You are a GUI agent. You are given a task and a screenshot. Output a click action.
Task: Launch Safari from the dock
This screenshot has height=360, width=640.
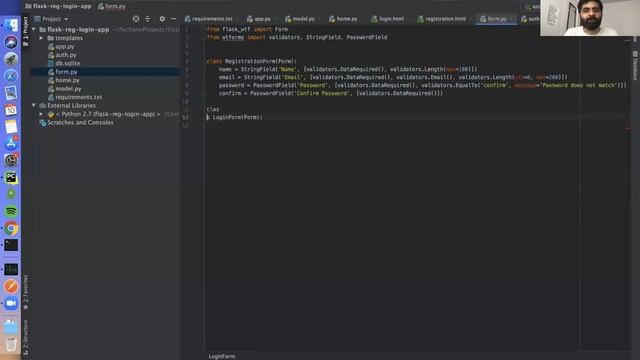click(11, 76)
